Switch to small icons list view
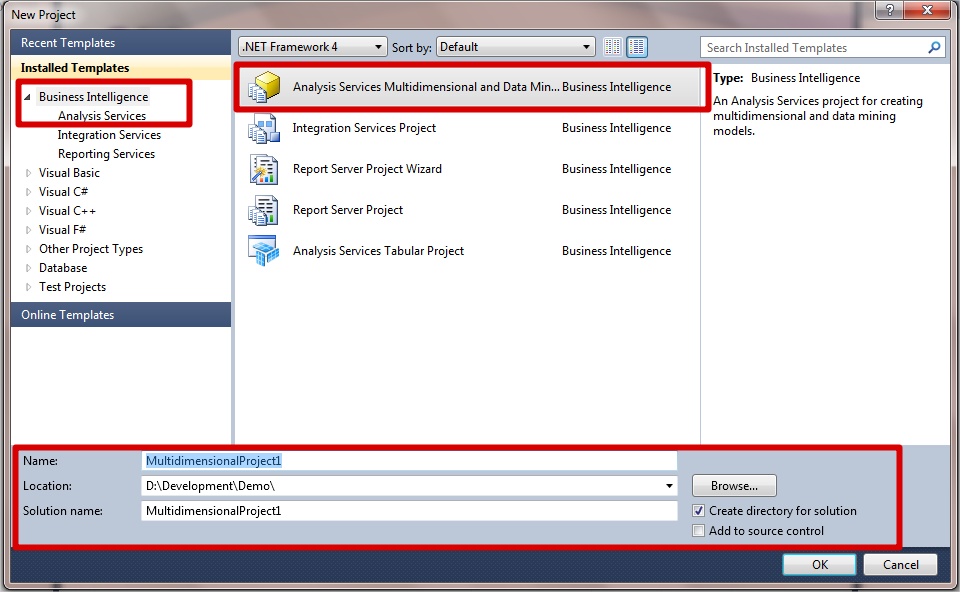 613,47
